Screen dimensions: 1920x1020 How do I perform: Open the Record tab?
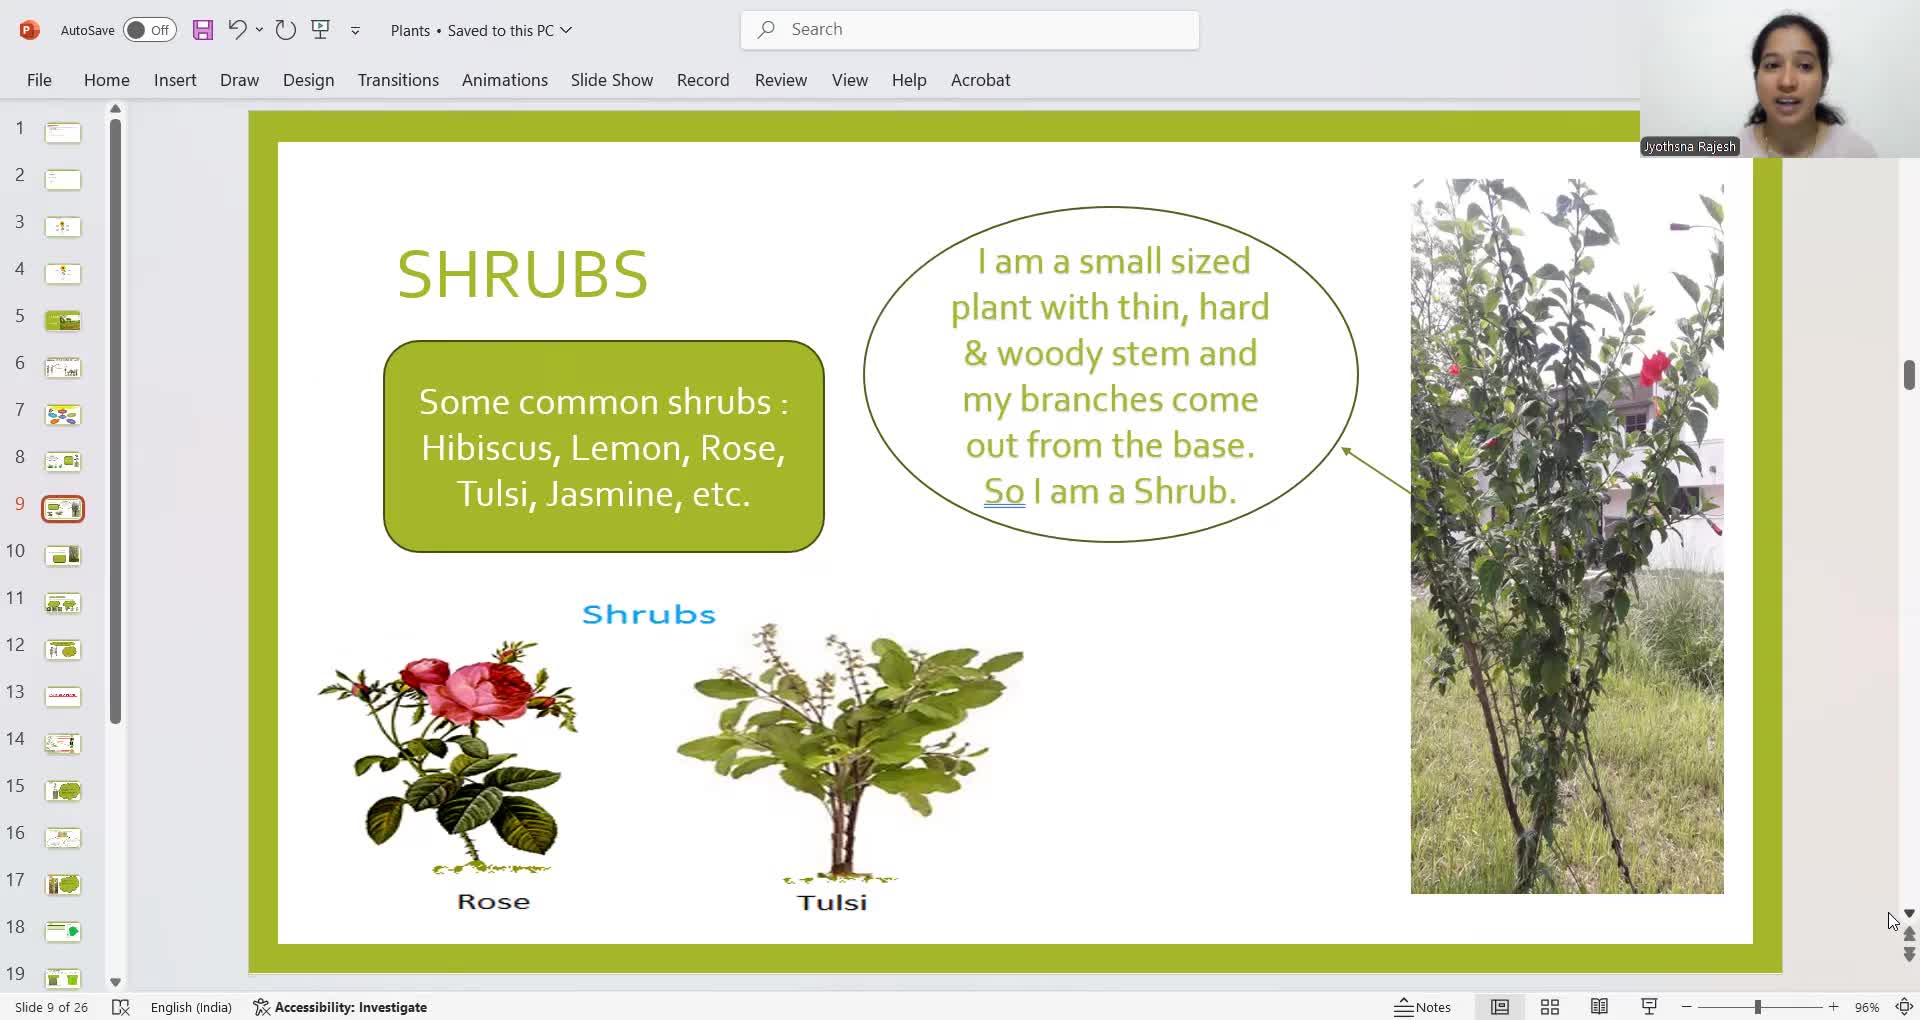703,80
